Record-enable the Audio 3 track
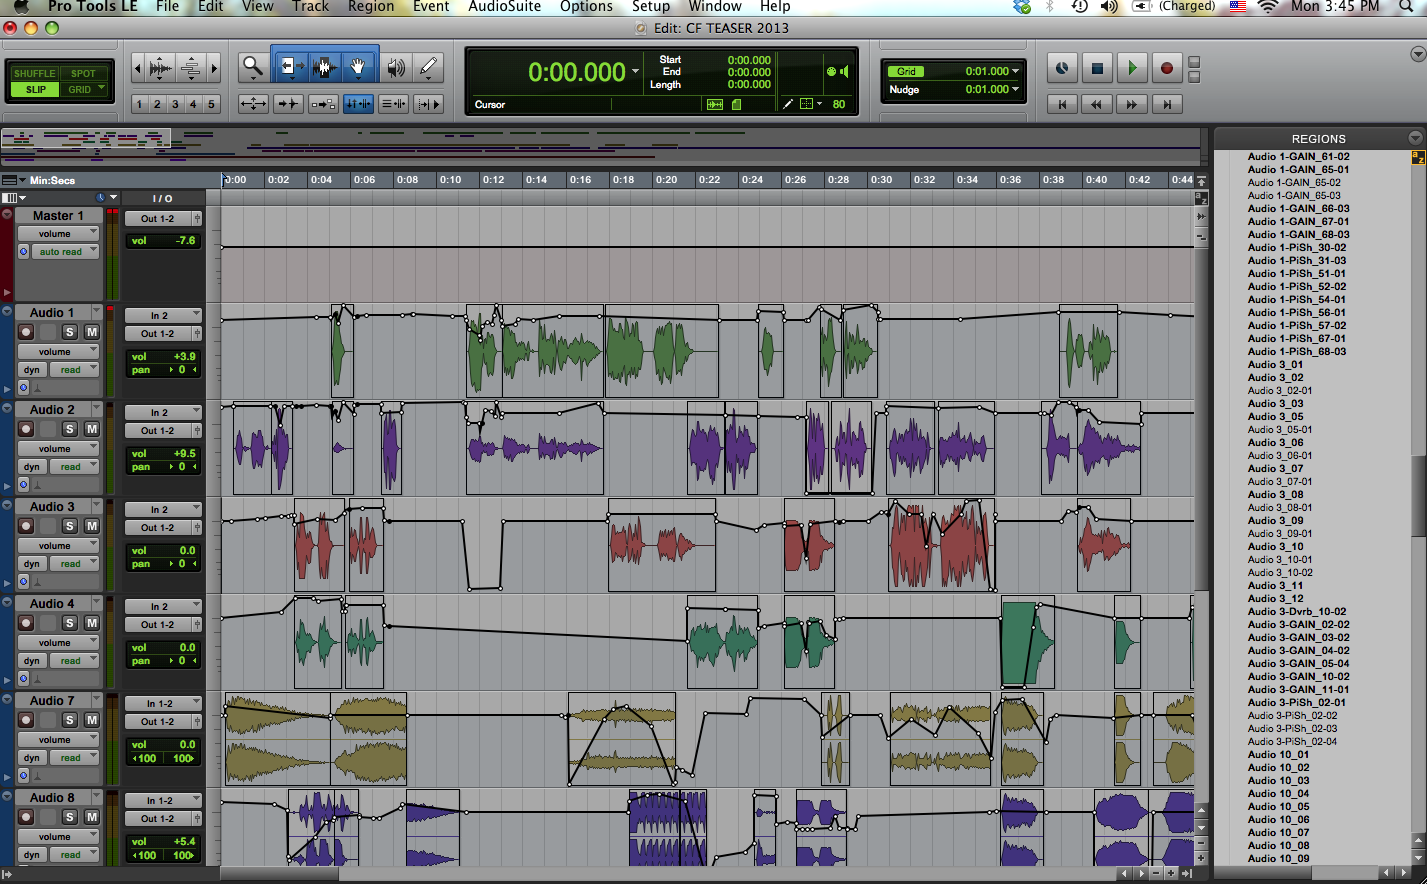The image size is (1427, 884). pyautogui.click(x=26, y=526)
